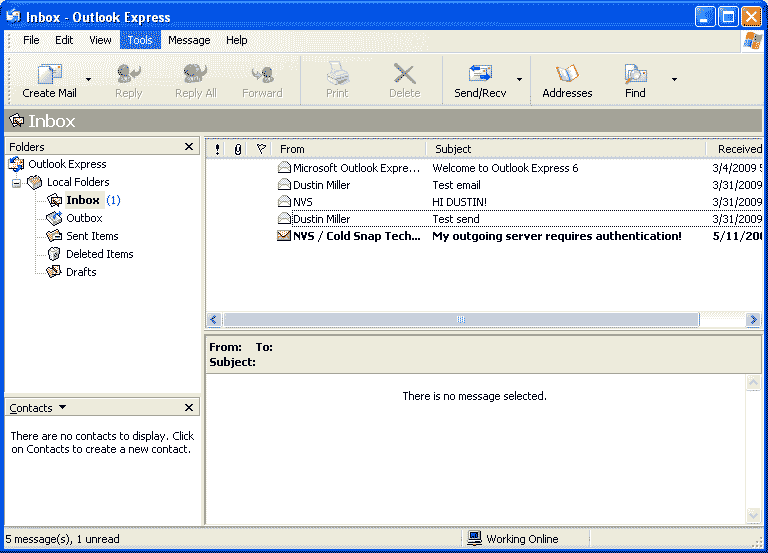
Task: Open the Contacts dropdown arrow
Action: tap(63, 407)
